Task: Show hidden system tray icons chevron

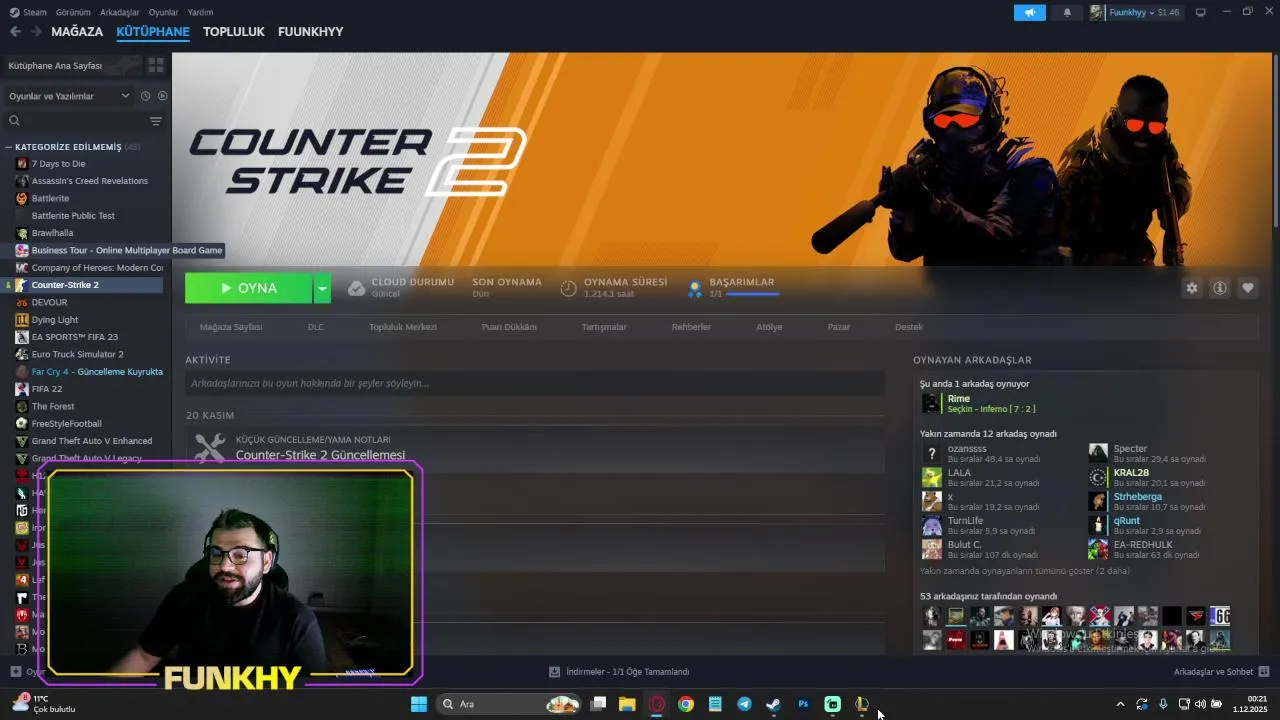Action: [x=1120, y=704]
